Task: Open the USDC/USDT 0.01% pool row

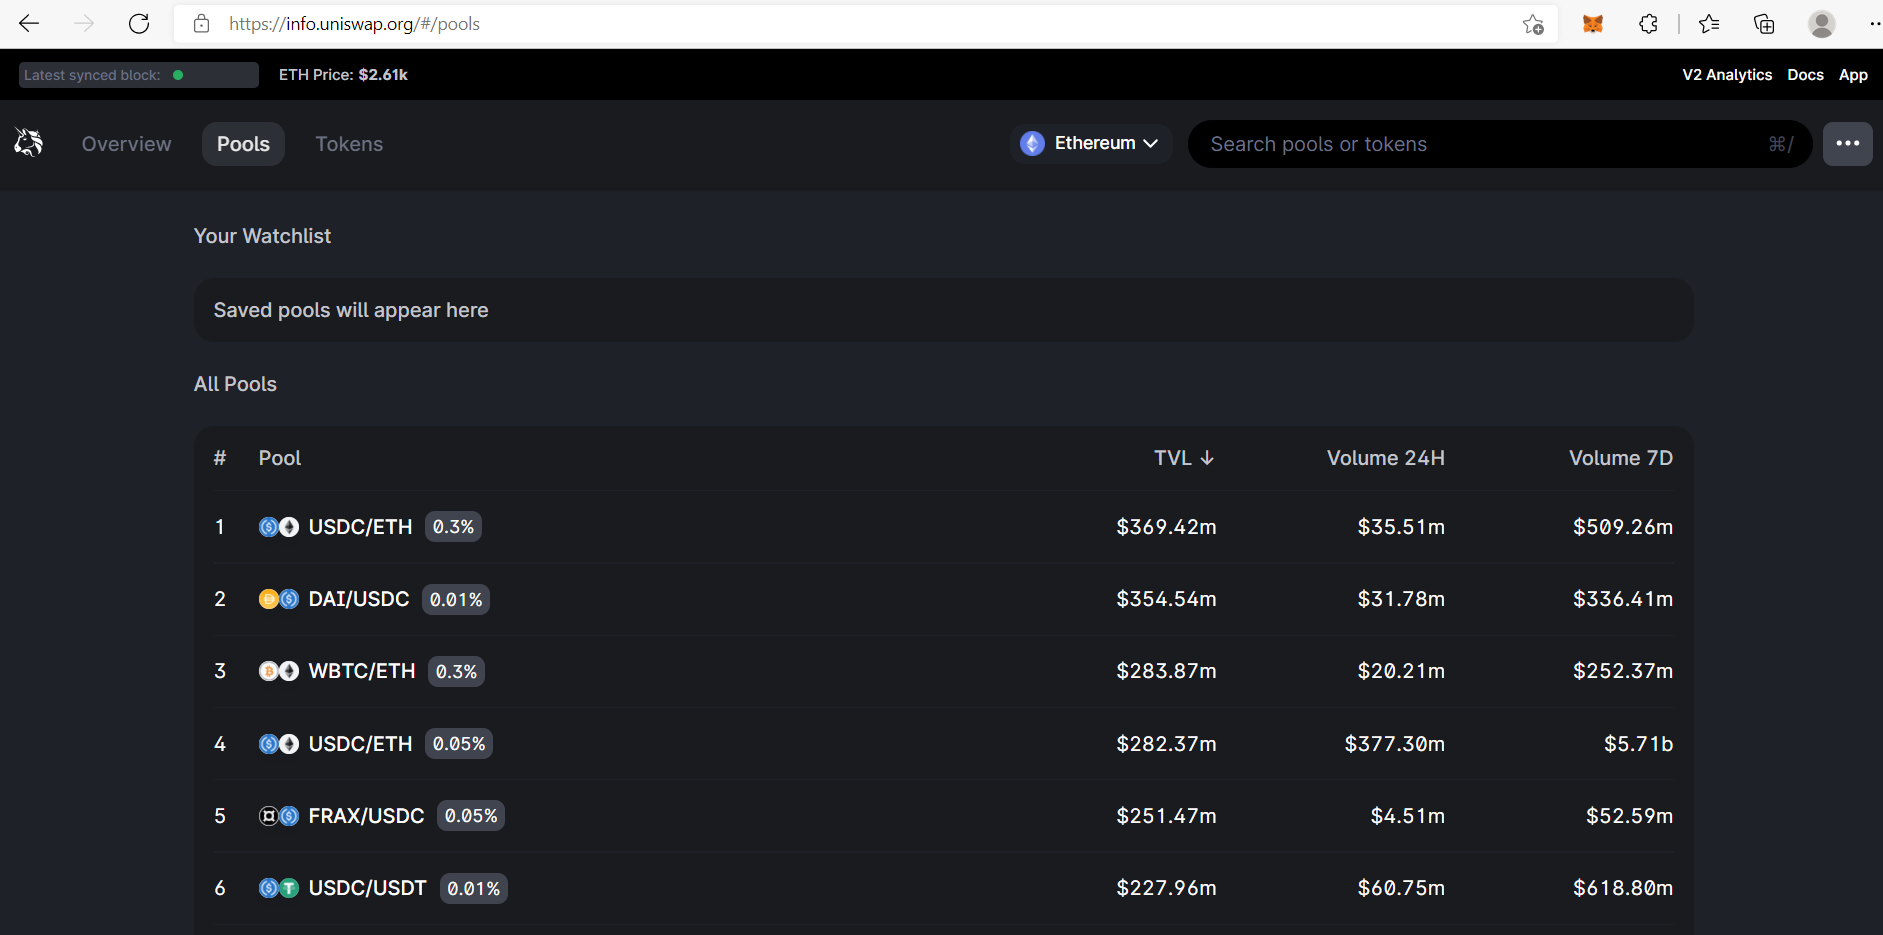Action: (x=943, y=888)
